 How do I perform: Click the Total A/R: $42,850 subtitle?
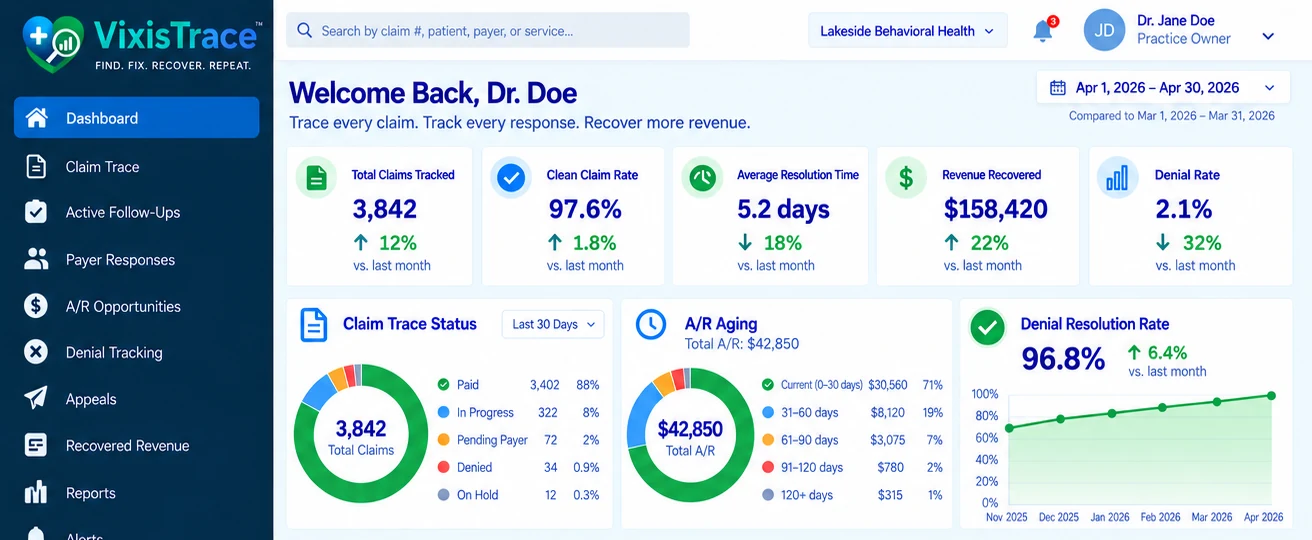coord(742,344)
